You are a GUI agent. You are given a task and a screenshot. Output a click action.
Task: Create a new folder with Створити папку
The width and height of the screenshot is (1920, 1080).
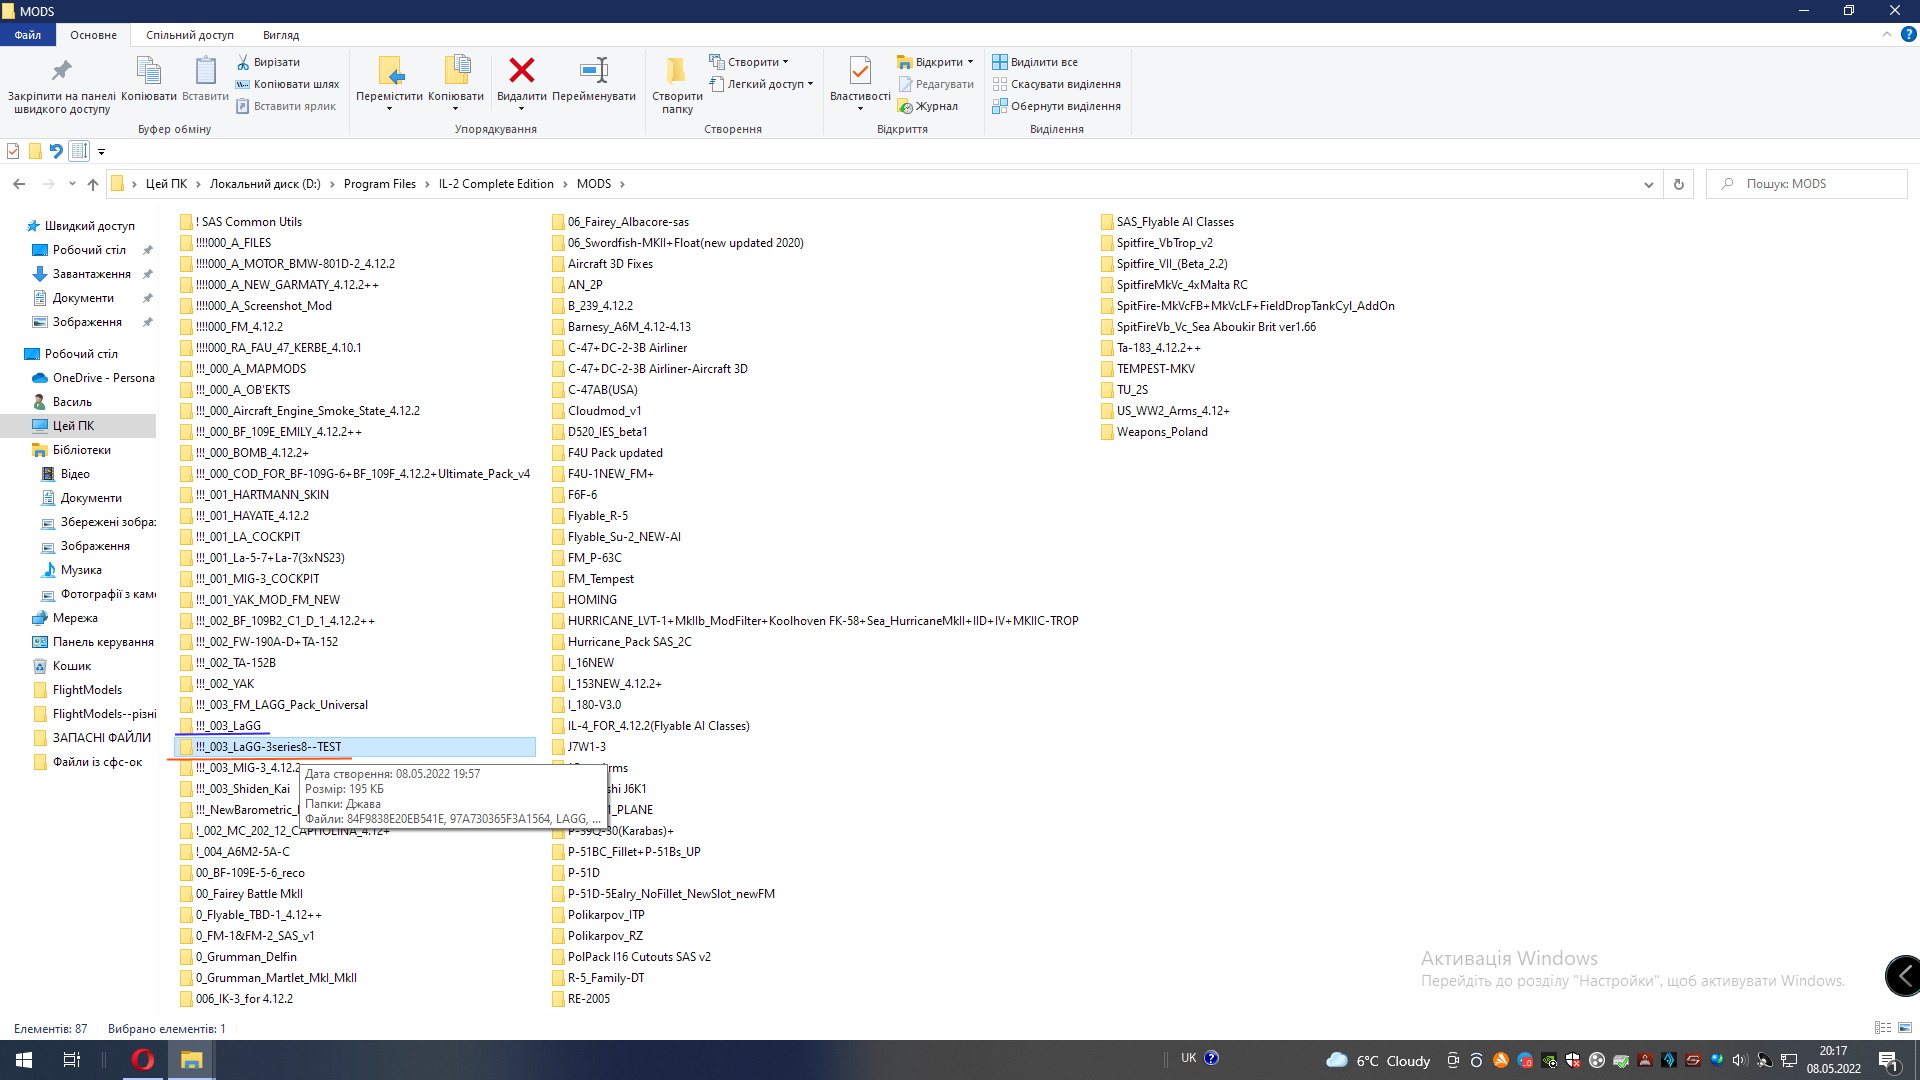[677, 84]
